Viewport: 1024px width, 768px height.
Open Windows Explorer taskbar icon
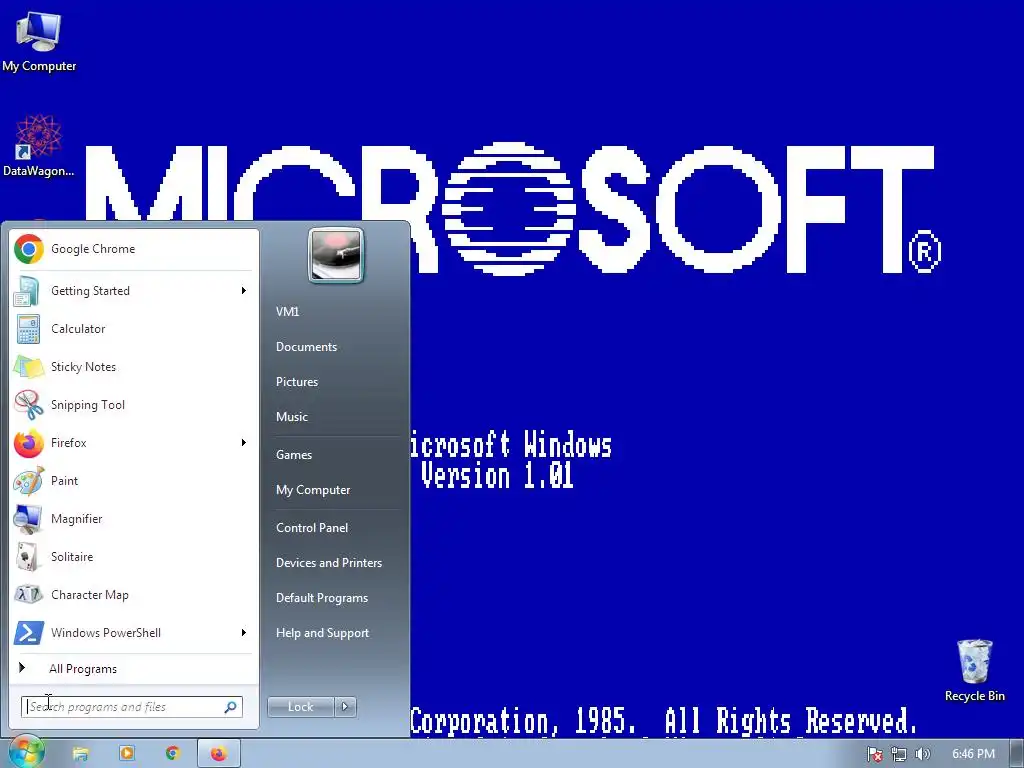(x=80, y=754)
